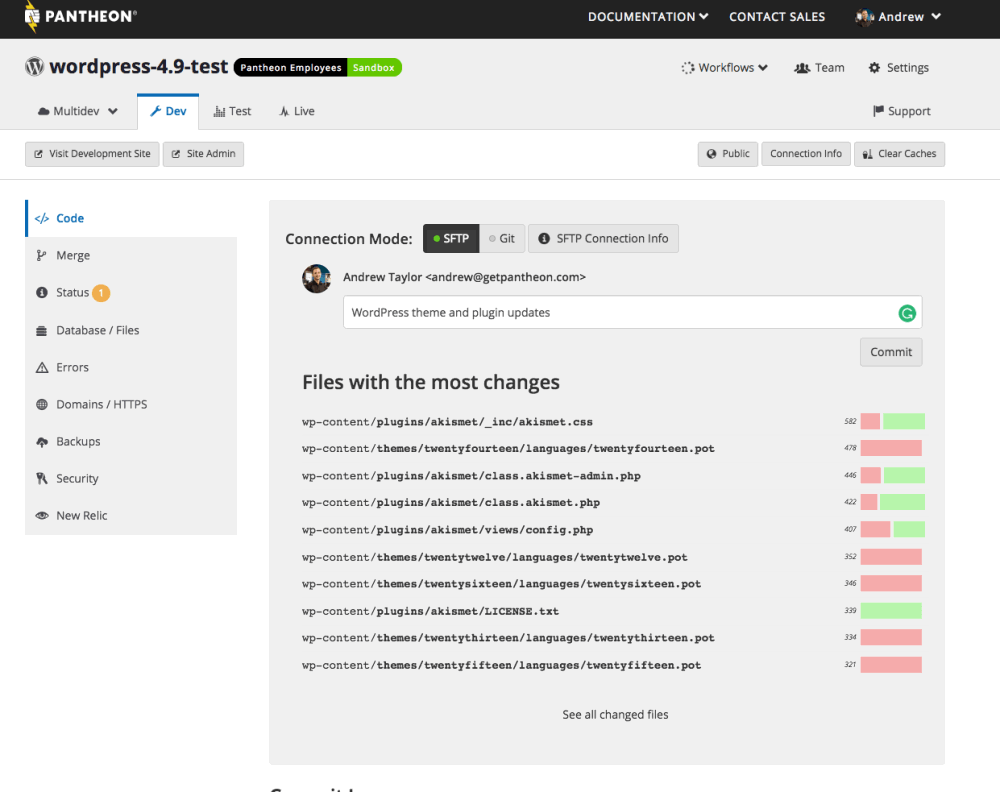This screenshot has height=792, width=1000.
Task: Click the Database / Files stack icon
Action: (41, 330)
